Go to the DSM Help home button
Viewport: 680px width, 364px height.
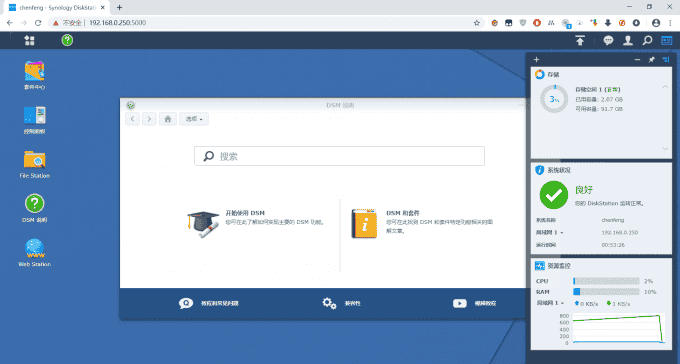tap(168, 119)
